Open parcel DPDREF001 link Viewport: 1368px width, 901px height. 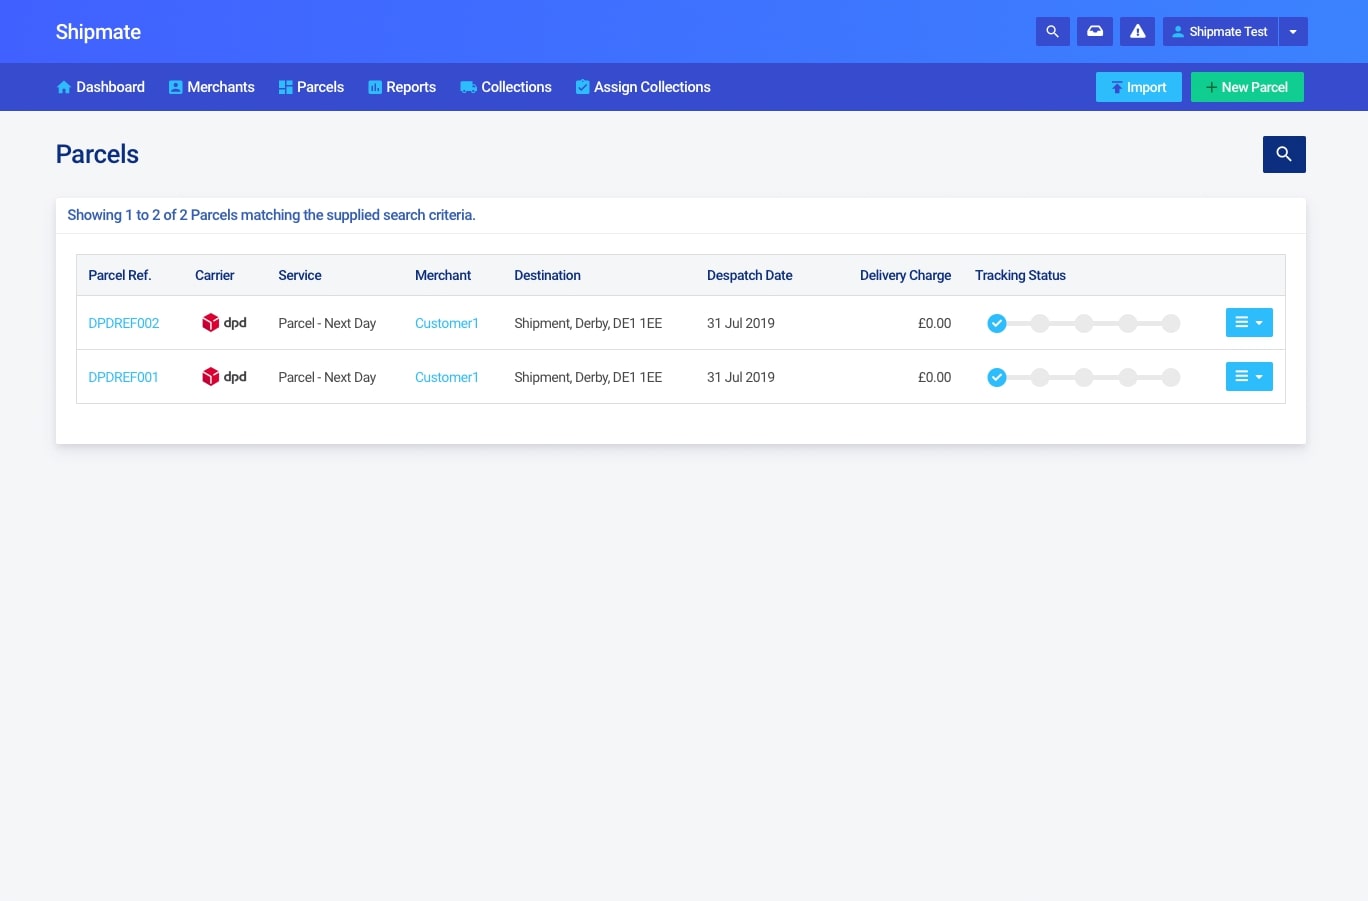[123, 377]
